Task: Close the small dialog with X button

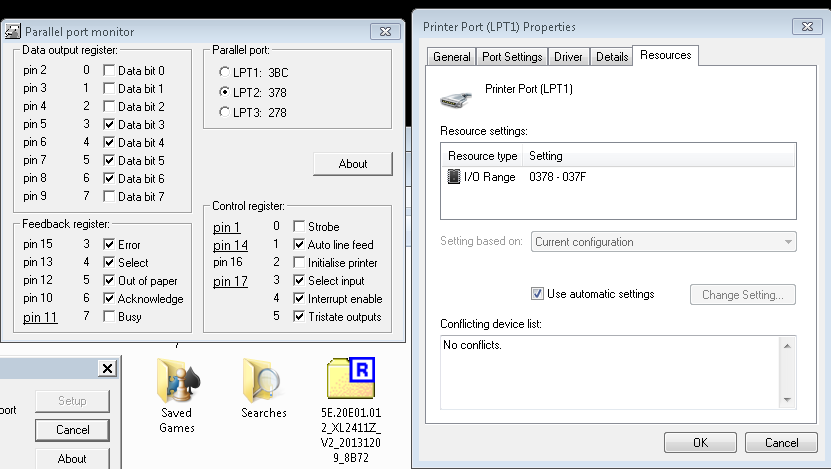Action: 107,369
